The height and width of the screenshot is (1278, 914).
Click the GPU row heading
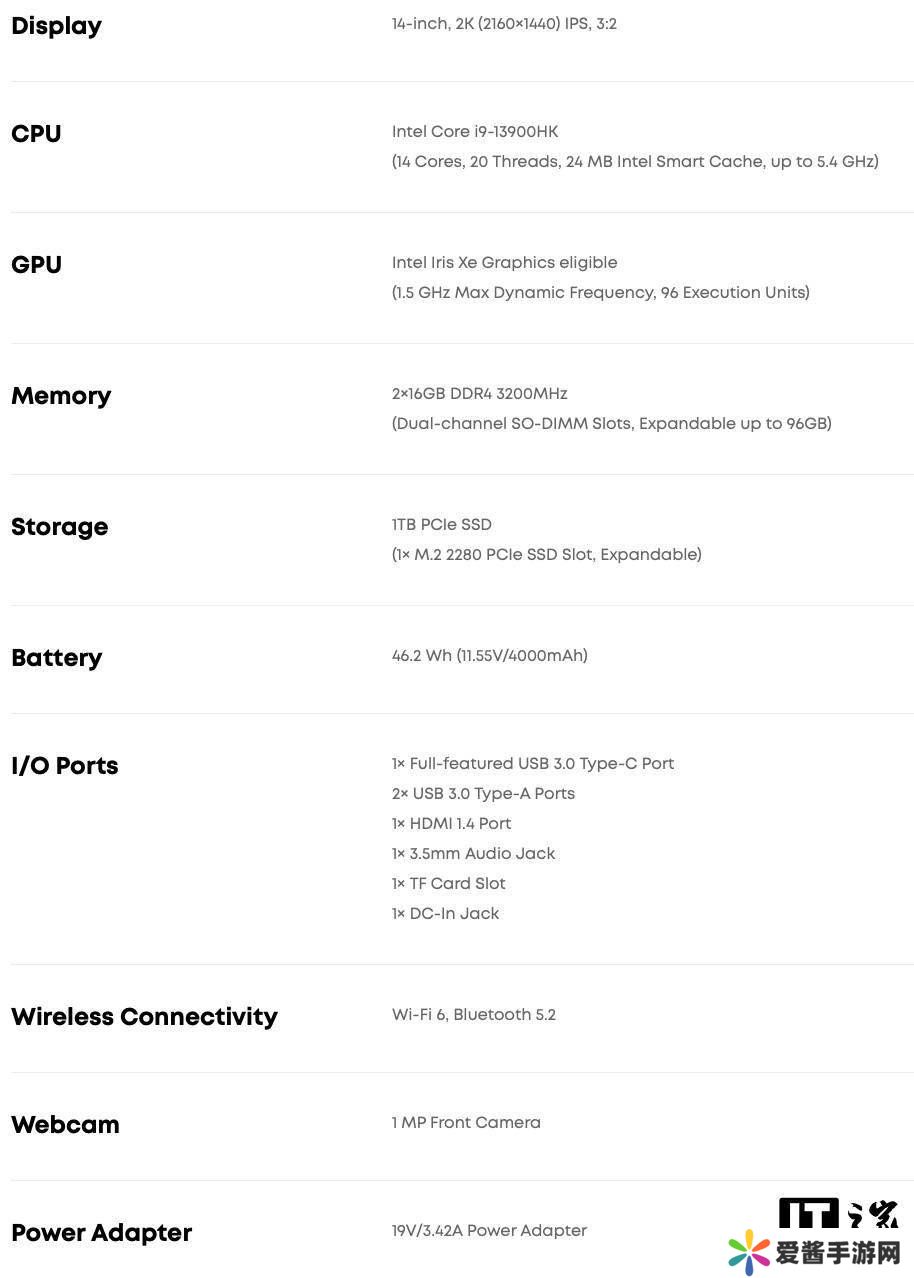[36, 265]
